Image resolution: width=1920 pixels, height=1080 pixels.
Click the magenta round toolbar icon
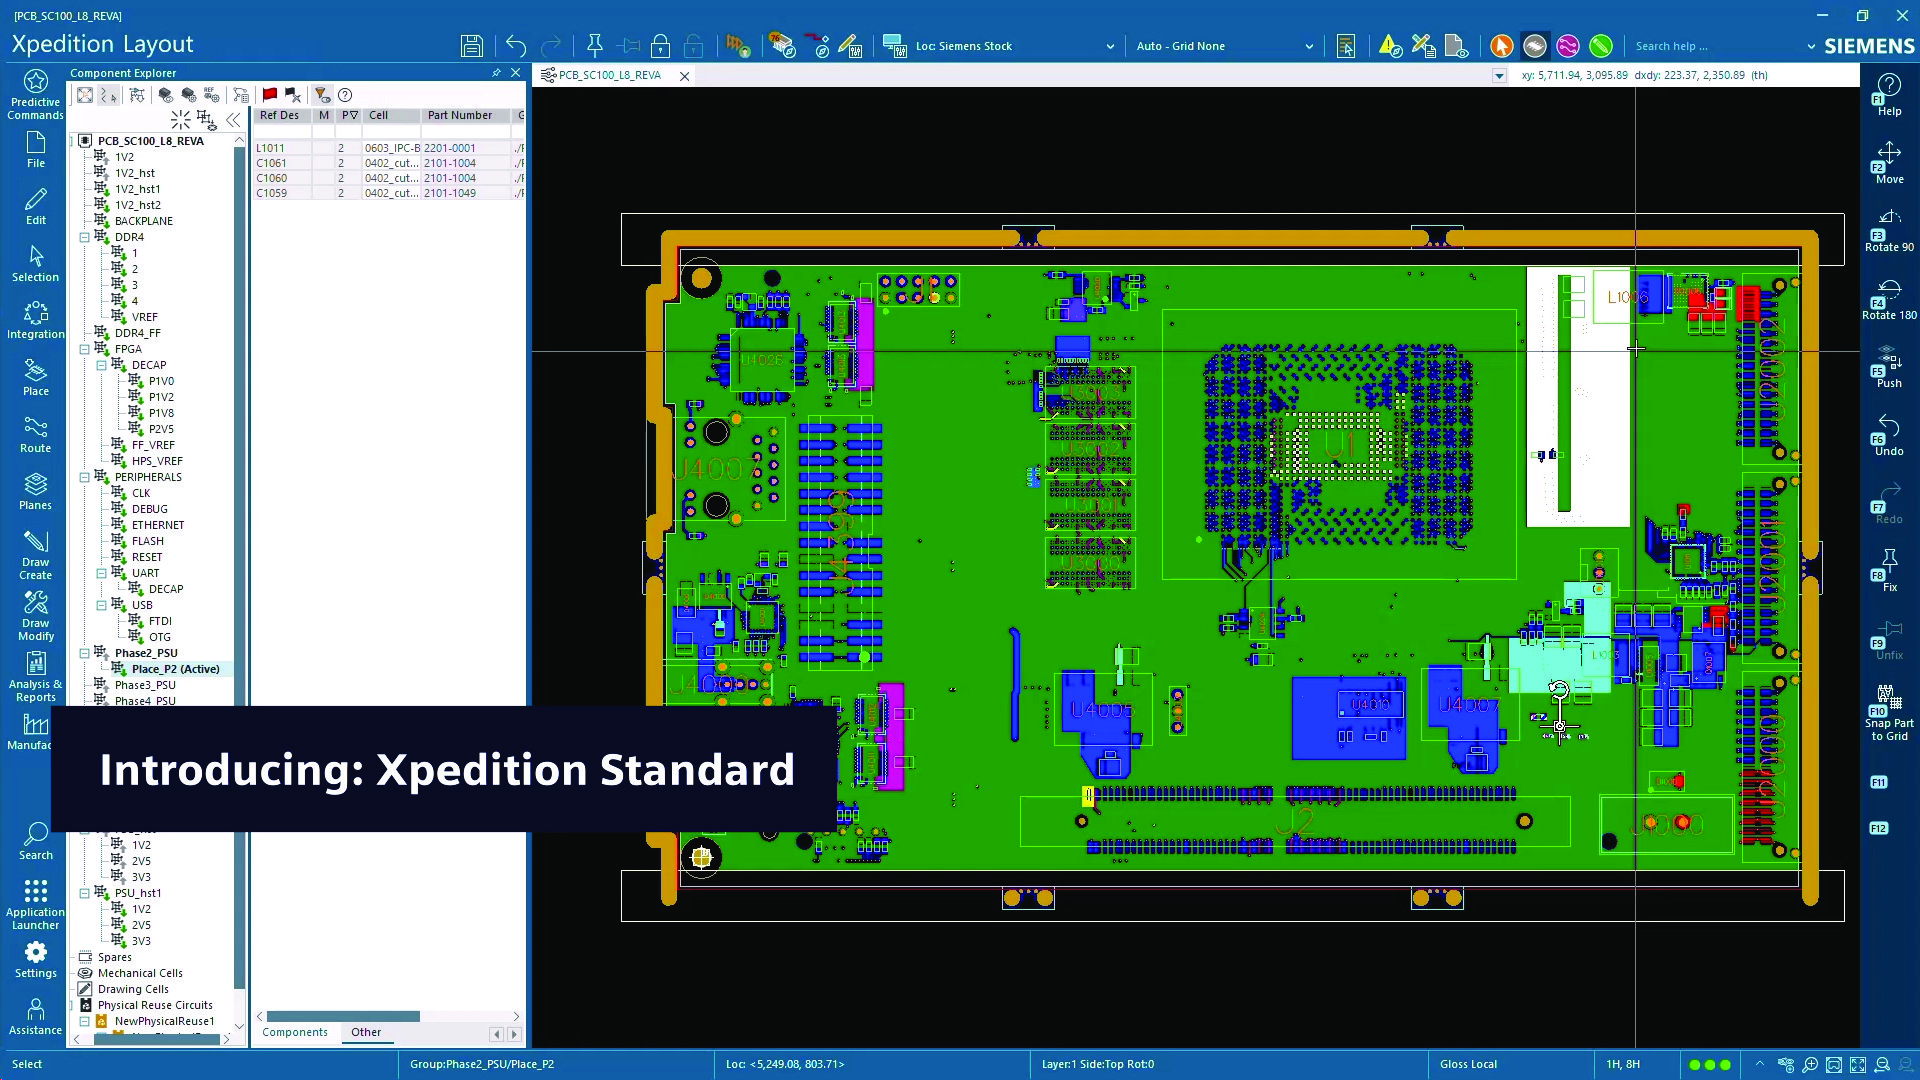click(x=1567, y=46)
